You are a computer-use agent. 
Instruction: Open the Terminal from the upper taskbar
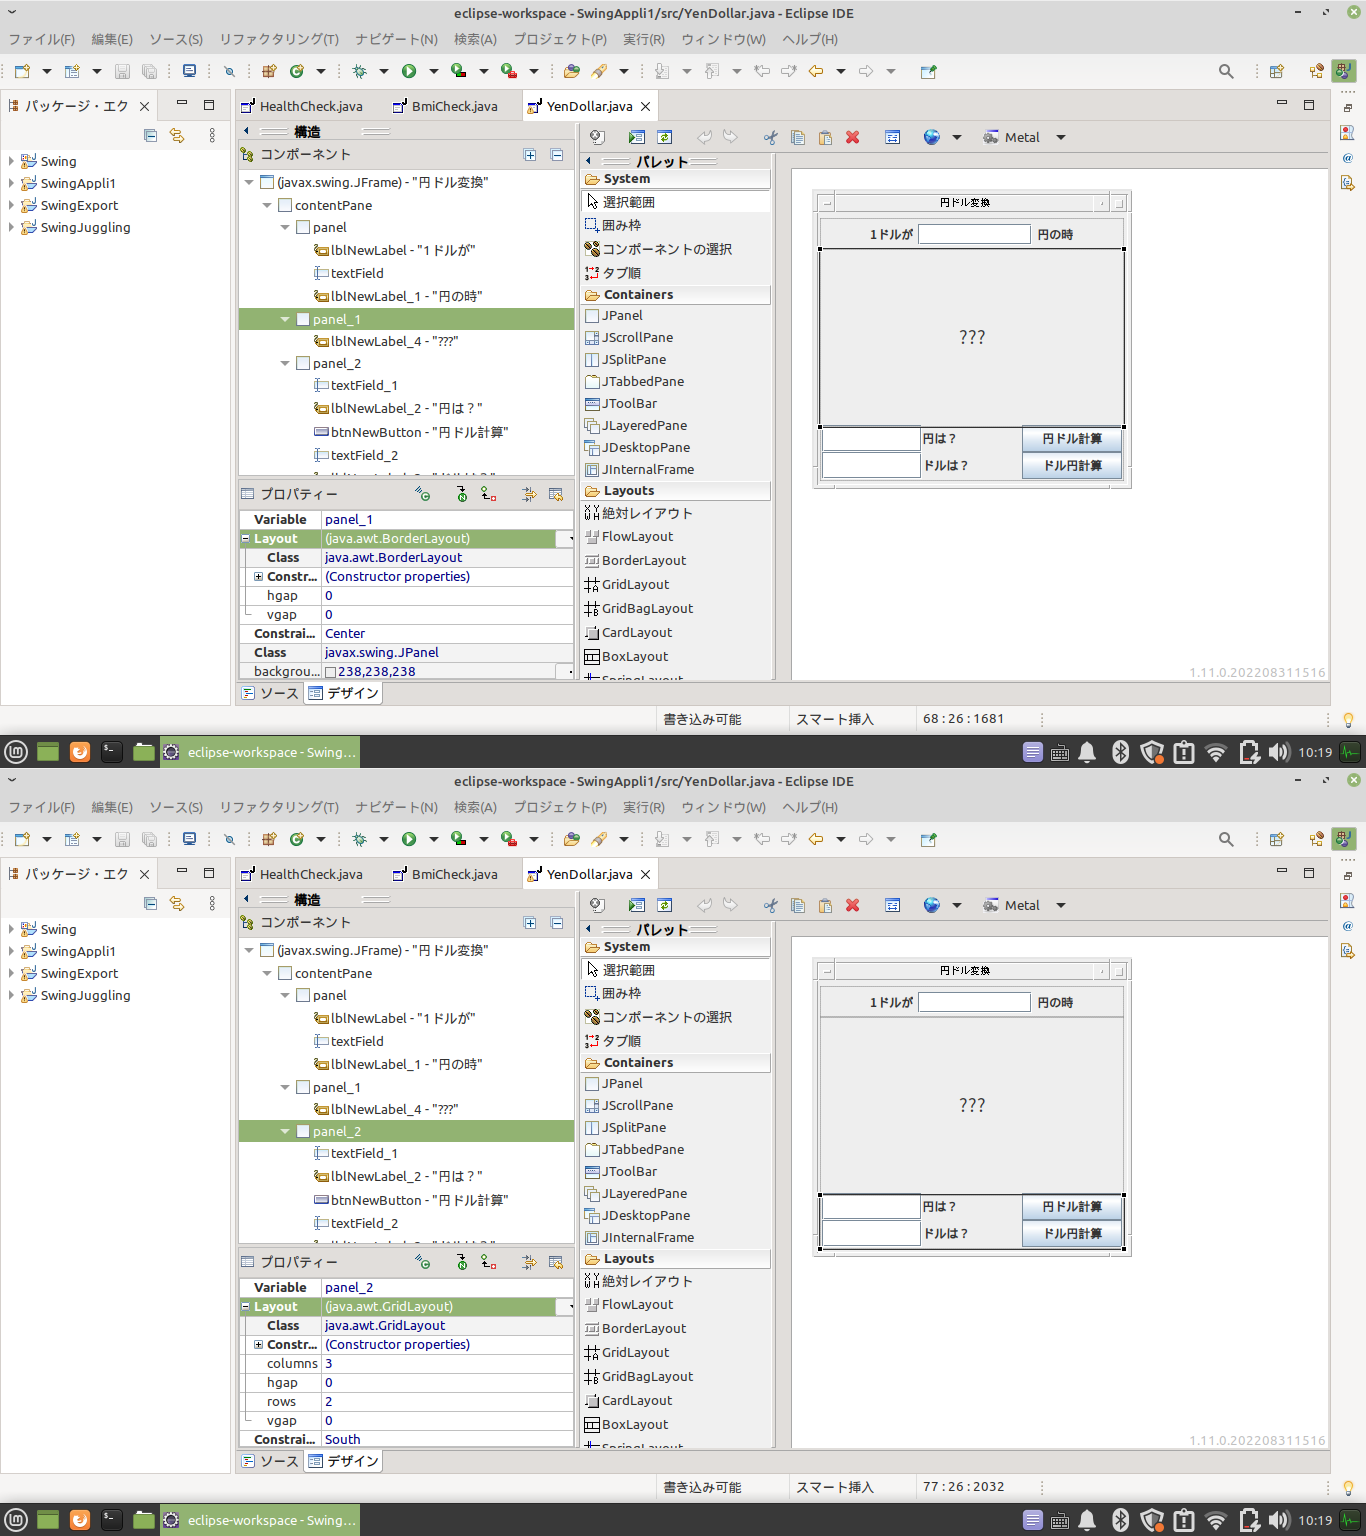pos(112,752)
